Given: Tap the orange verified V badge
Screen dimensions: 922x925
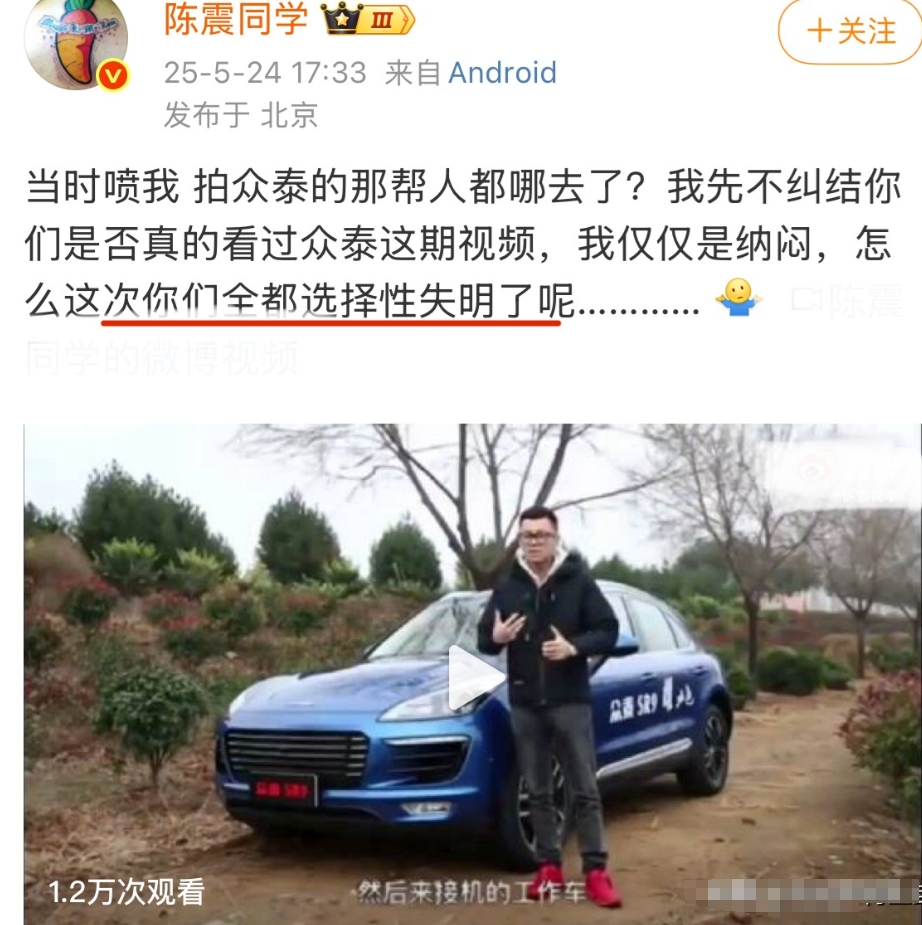Looking at the screenshot, I should (x=113, y=76).
